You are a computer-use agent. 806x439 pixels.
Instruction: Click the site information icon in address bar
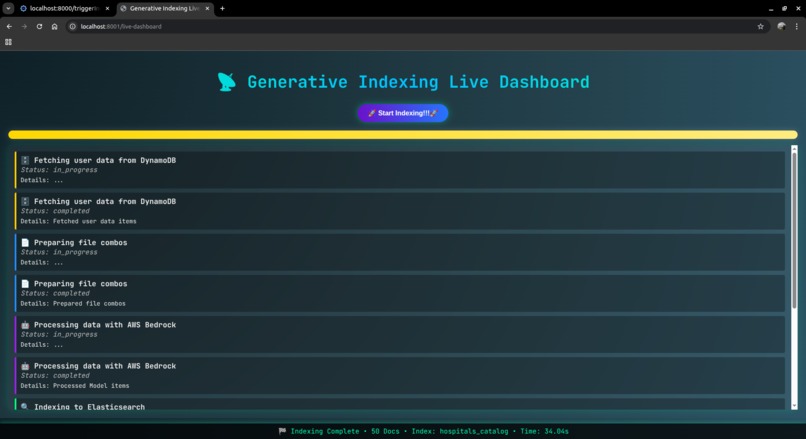(x=72, y=26)
